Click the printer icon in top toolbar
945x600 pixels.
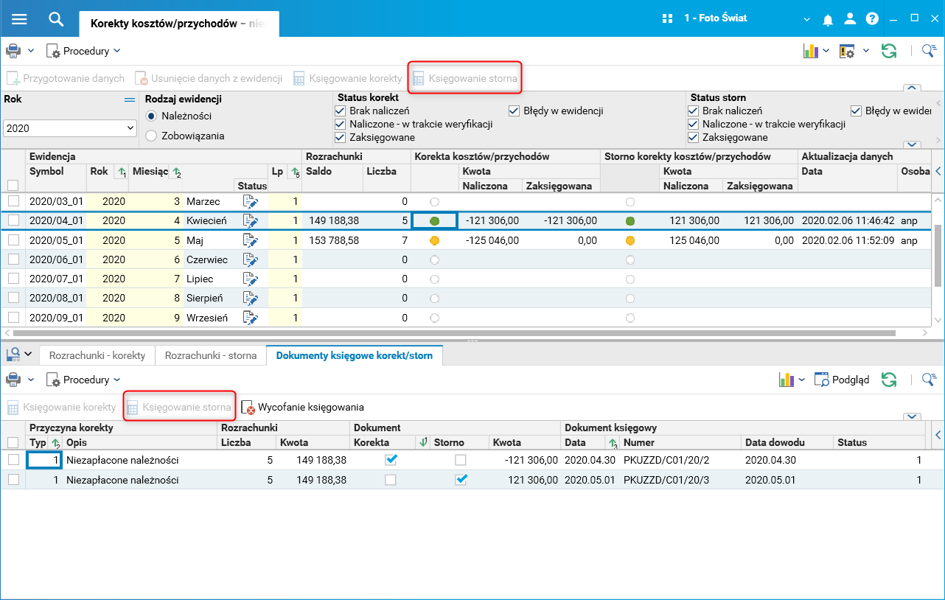click(x=13, y=51)
